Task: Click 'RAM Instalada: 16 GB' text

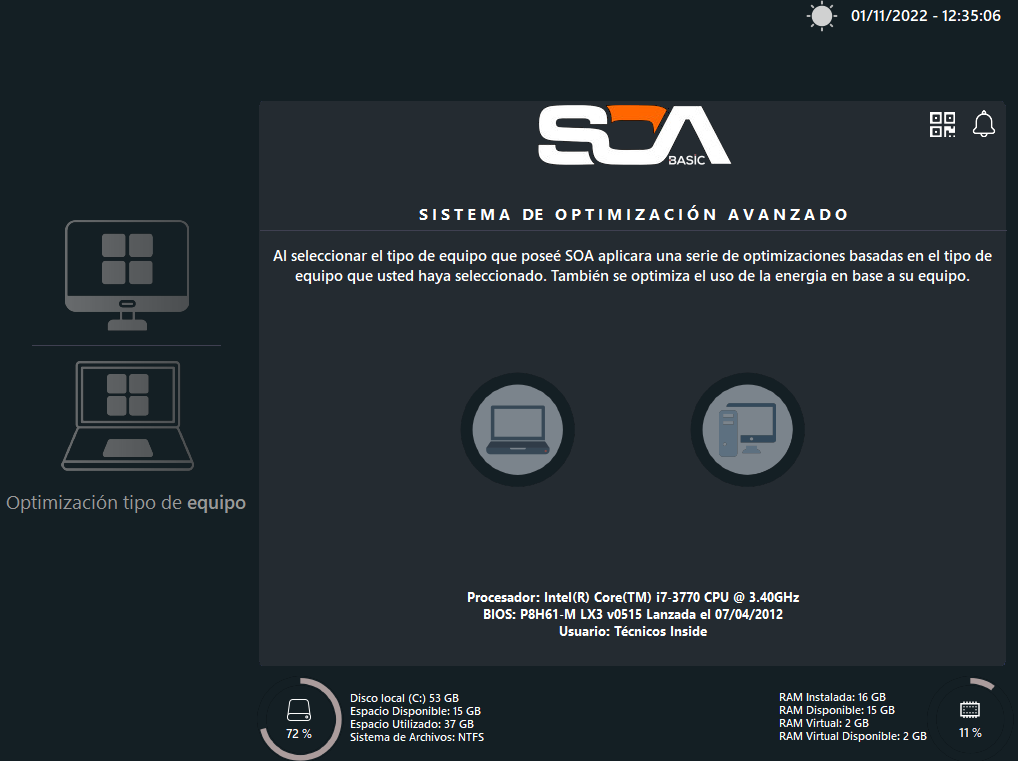Action: [832, 697]
